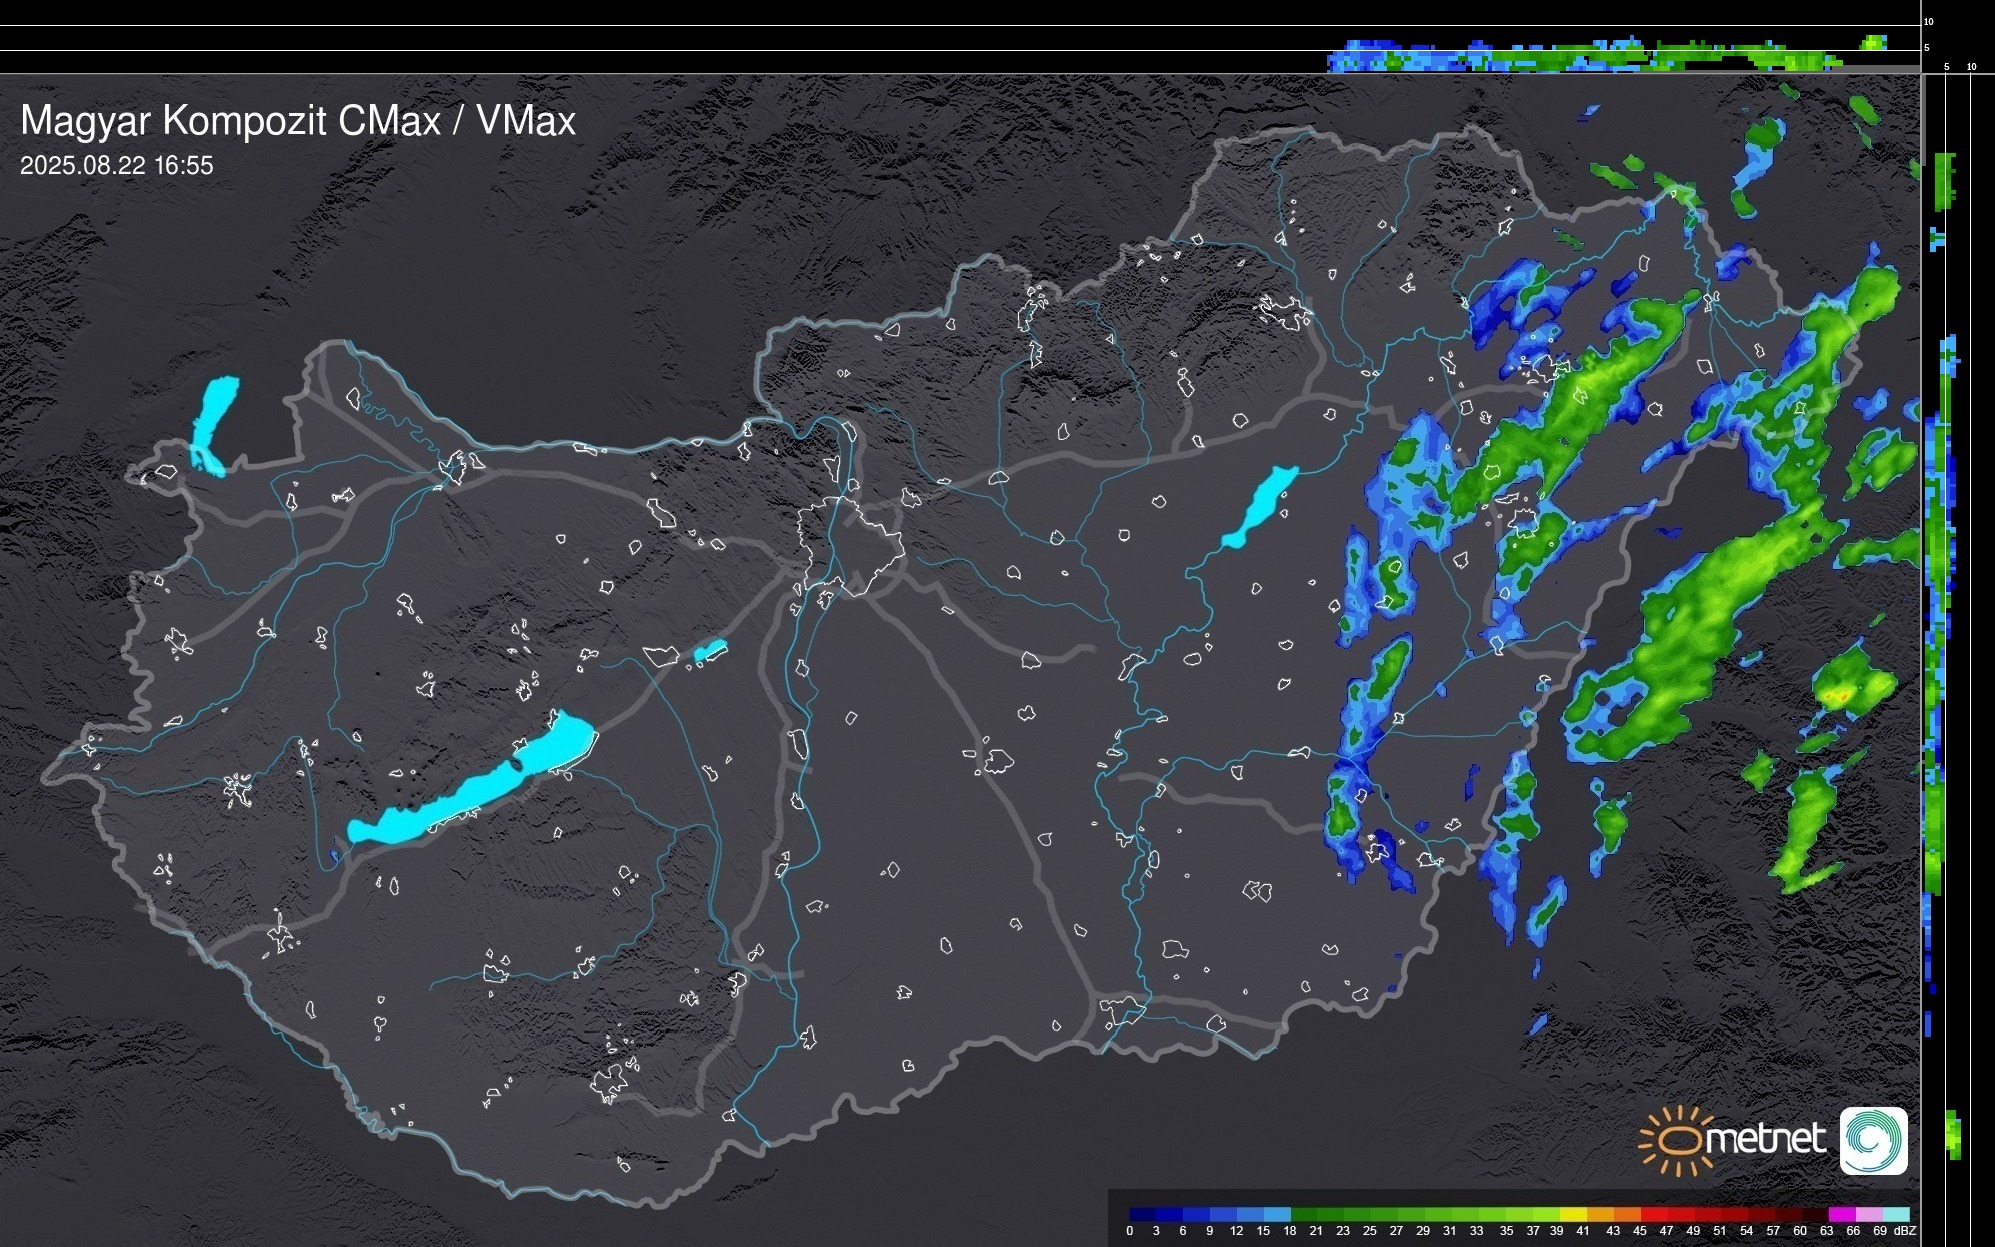This screenshot has width=1995, height=1247.
Task: Select the dark blue 0 dBZ legend swatch
Action: [1143, 1215]
